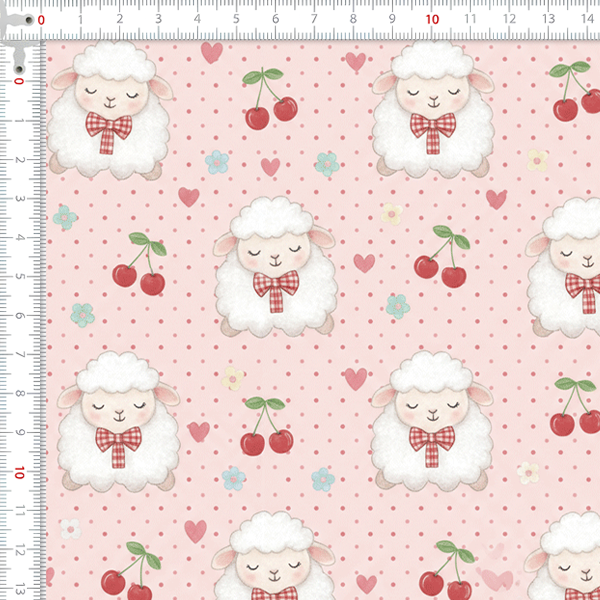Screen dimensions: 600x600
Task: Select the number 4 on the vertical ruler
Action: [x=19, y=238]
